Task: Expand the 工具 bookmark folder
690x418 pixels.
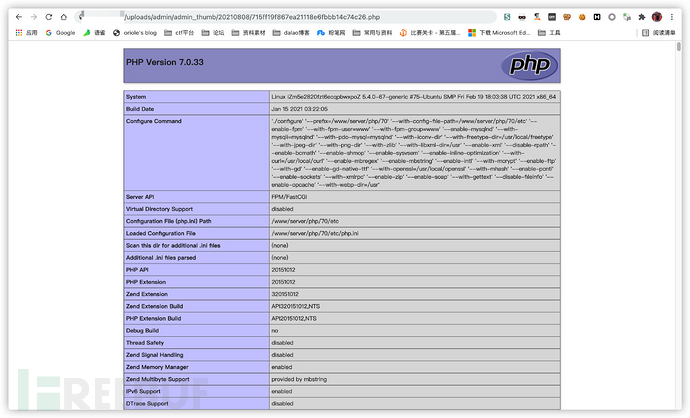Action: pos(549,33)
